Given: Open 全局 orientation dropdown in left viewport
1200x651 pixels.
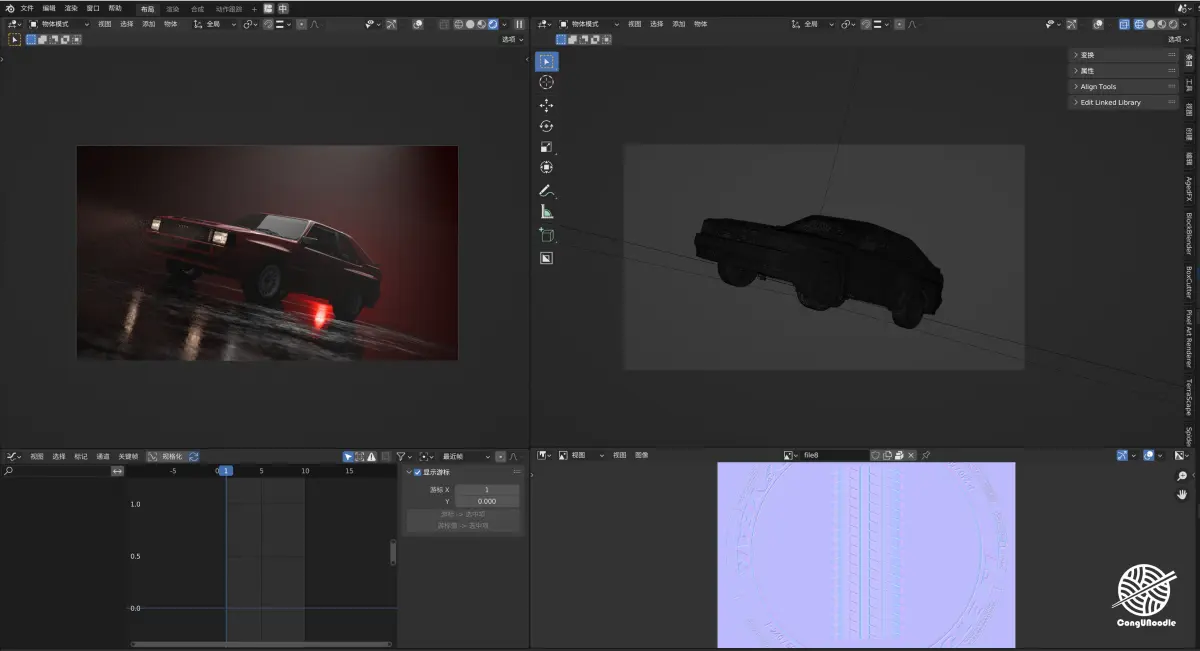Looking at the screenshot, I should click(x=215, y=24).
